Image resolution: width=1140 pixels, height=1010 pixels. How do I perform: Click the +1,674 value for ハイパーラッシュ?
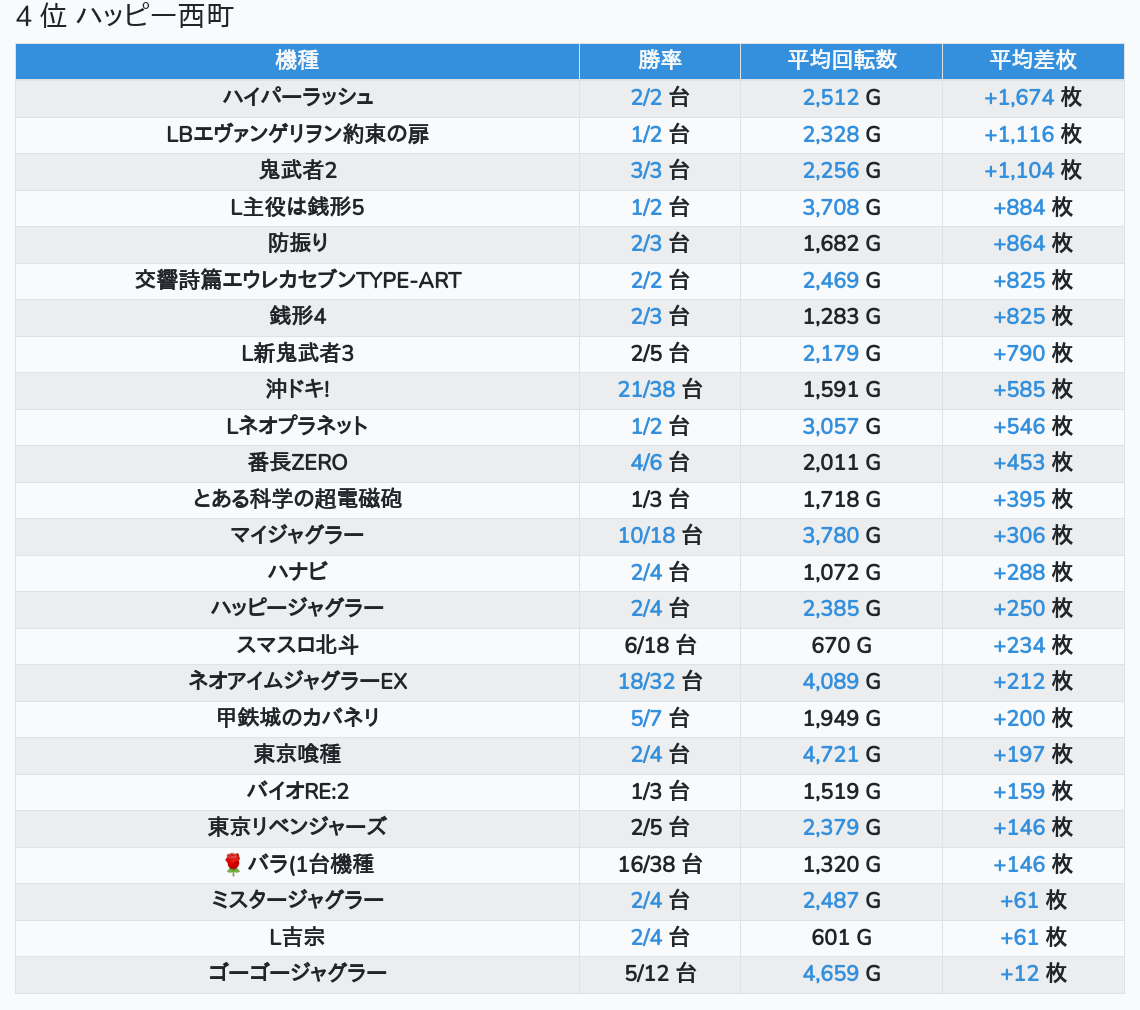pos(1018,97)
